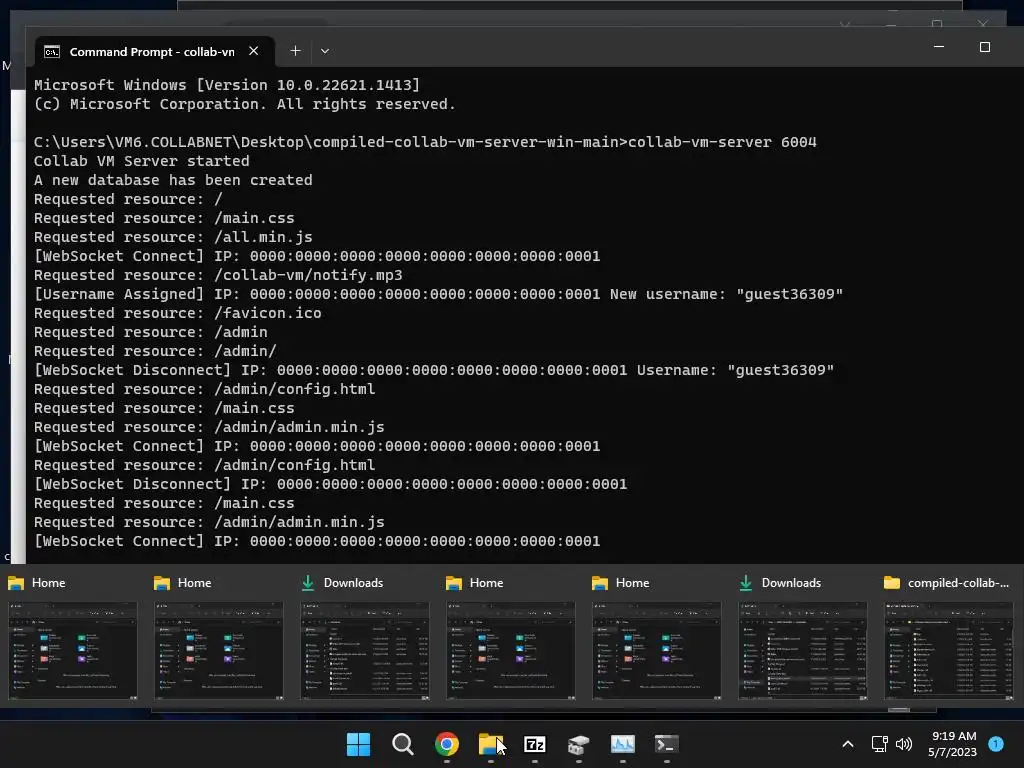Click the Microsoft Windows version line
This screenshot has width=1024, height=768.
coord(227,85)
